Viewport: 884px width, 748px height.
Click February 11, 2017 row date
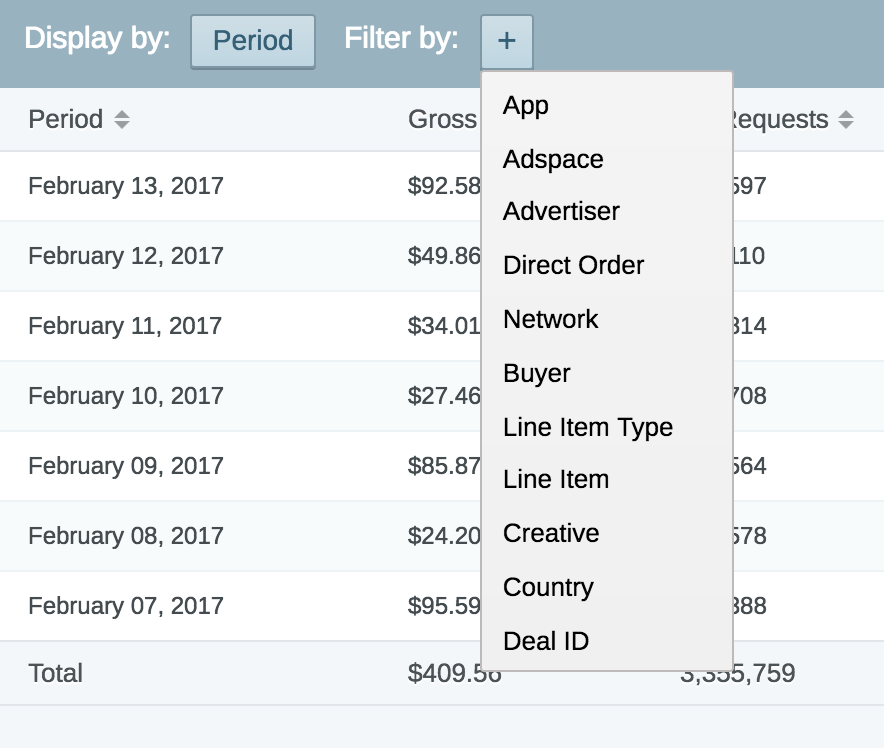125,326
